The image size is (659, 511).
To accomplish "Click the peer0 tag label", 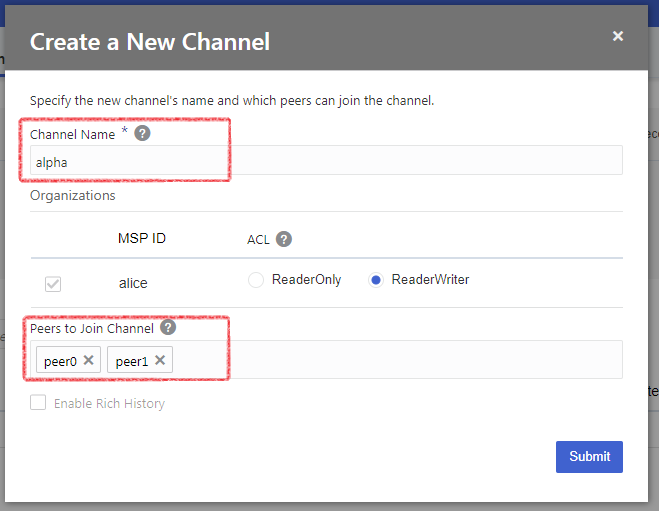I will tap(60, 361).
